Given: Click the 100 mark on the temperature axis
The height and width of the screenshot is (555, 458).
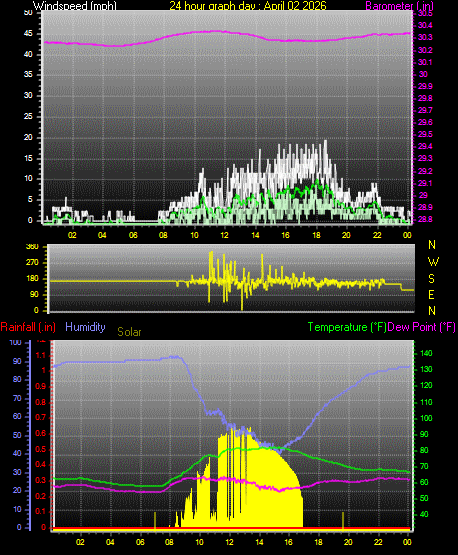Looking at the screenshot, I should click(x=426, y=418).
